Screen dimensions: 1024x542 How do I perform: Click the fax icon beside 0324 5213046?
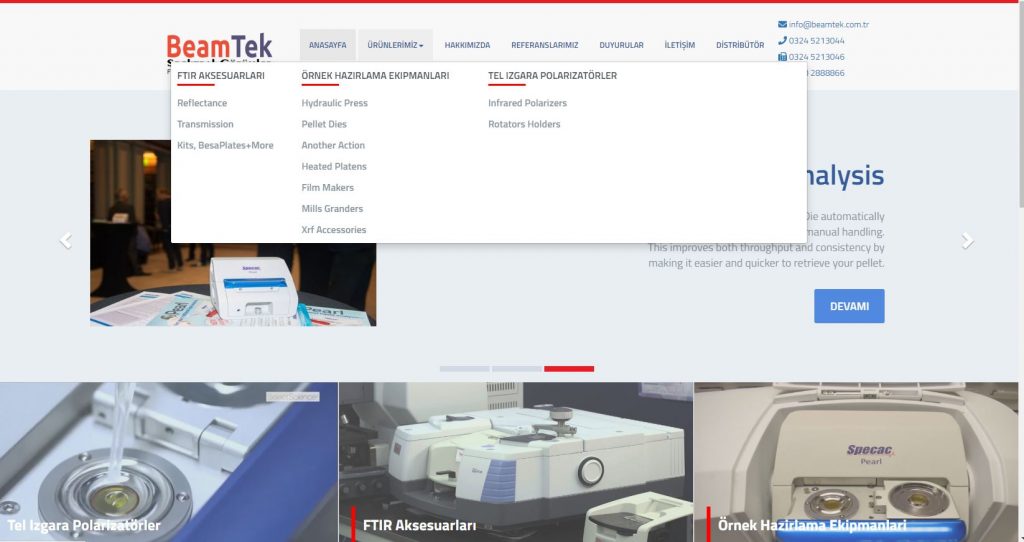tap(782, 57)
